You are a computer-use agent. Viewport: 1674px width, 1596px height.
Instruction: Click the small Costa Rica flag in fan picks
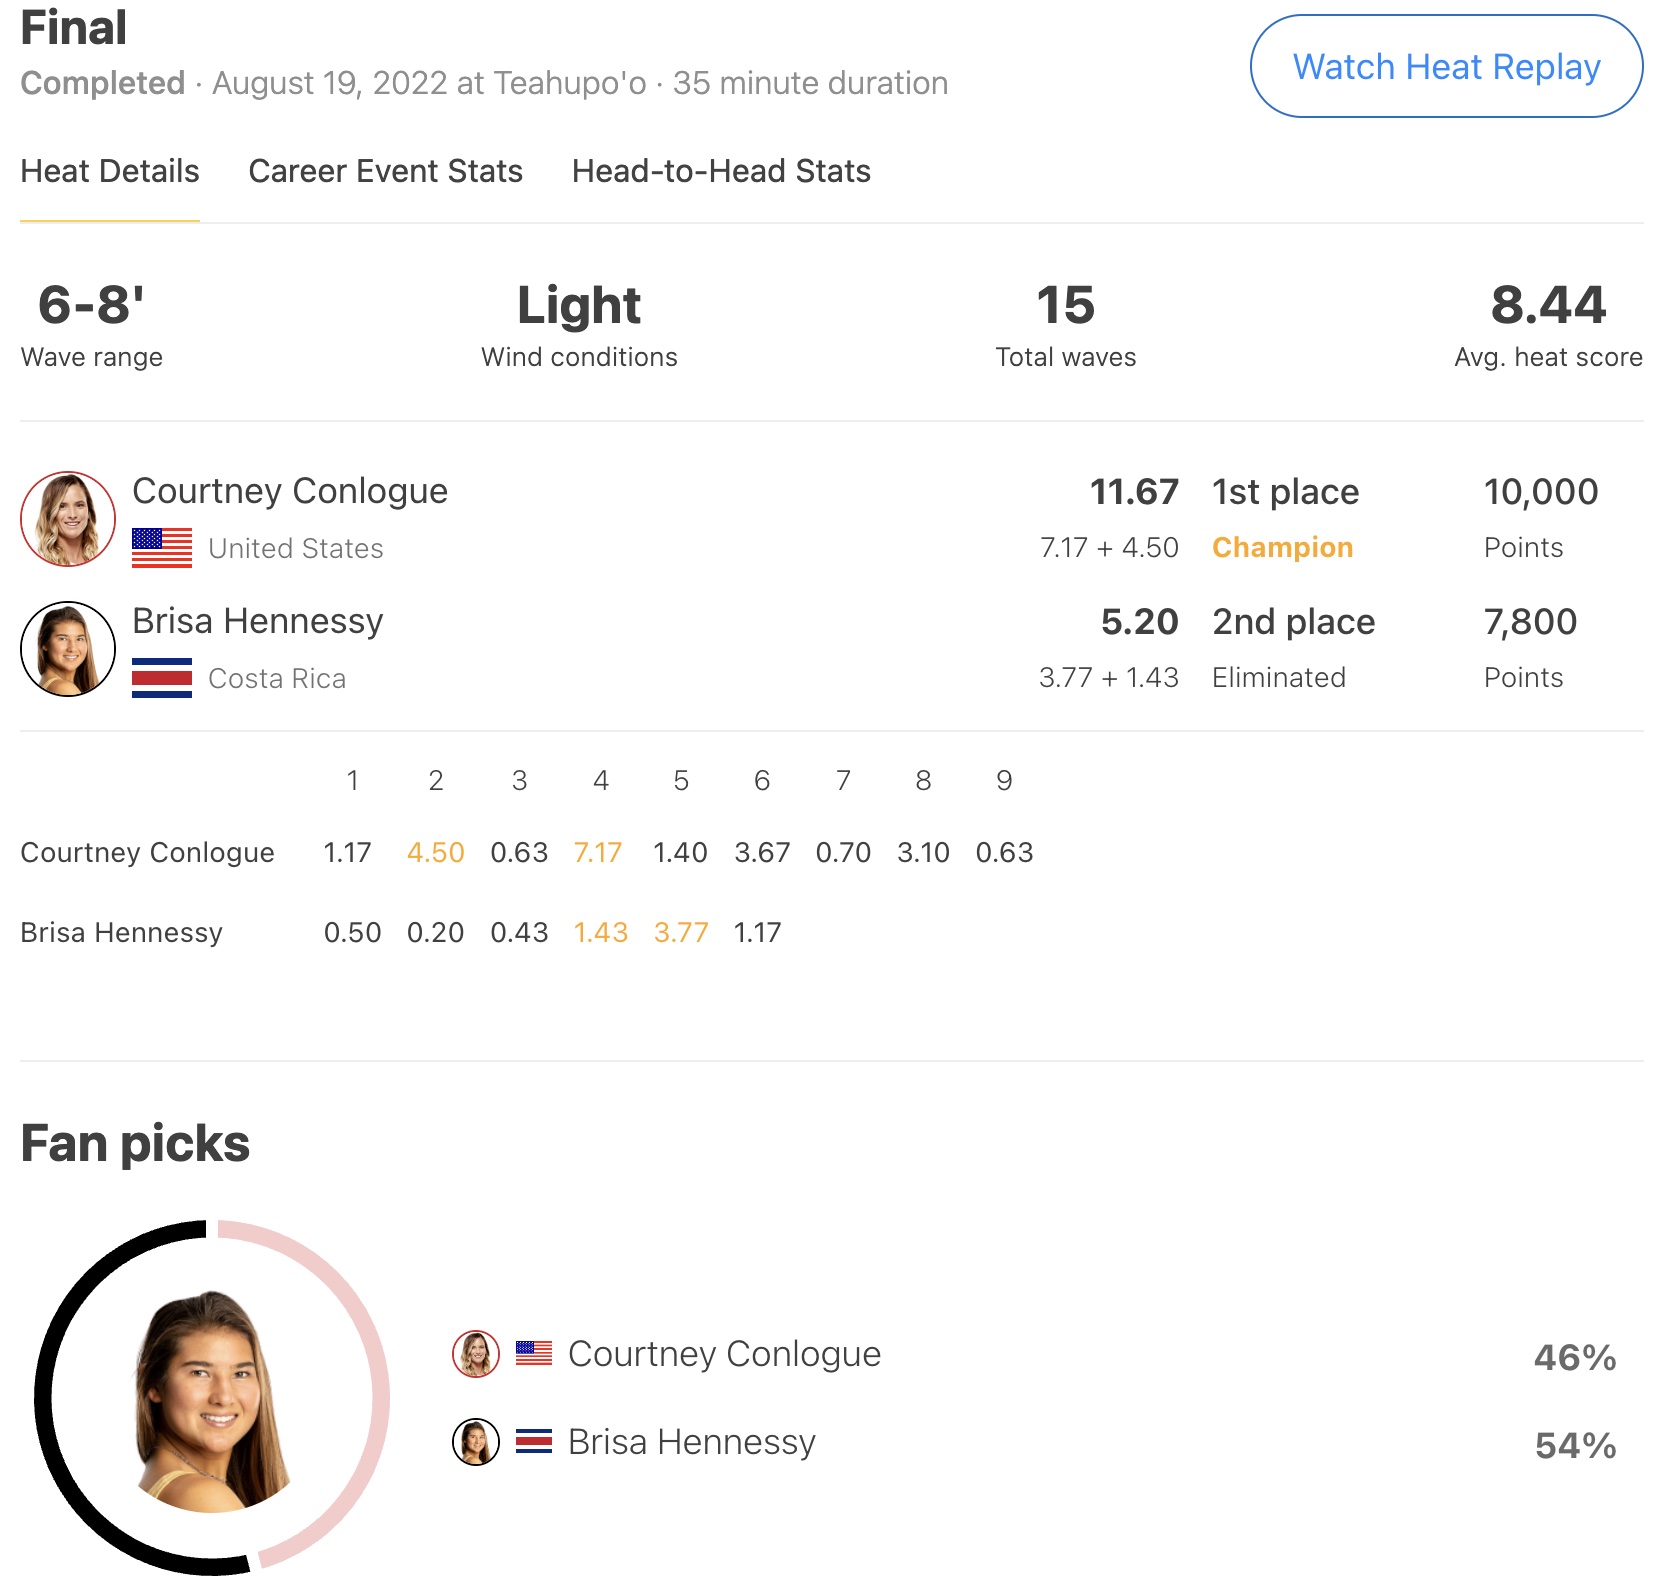pos(534,1442)
